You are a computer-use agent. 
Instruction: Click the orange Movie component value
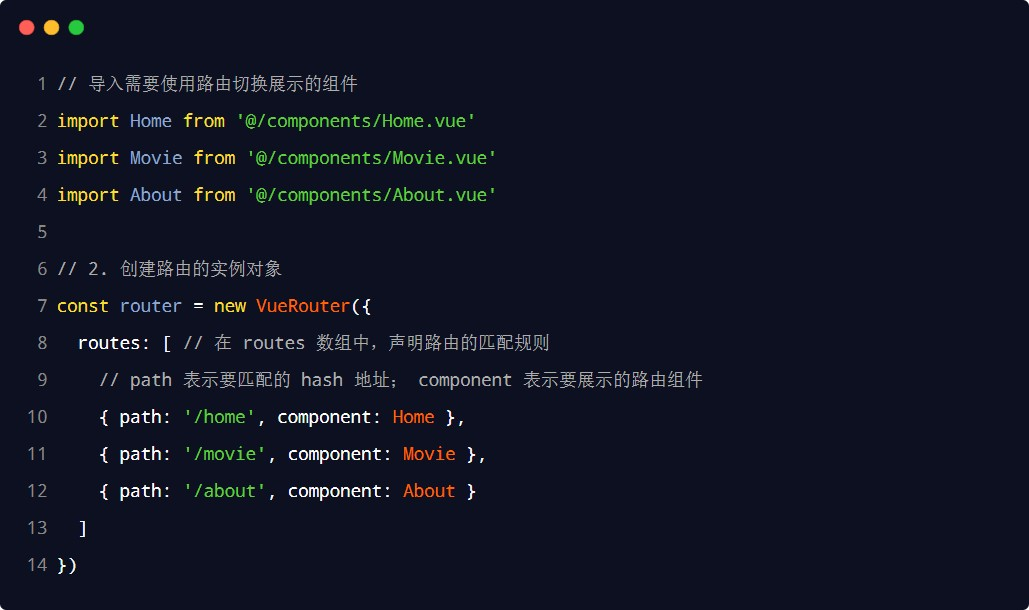pyautogui.click(x=429, y=454)
